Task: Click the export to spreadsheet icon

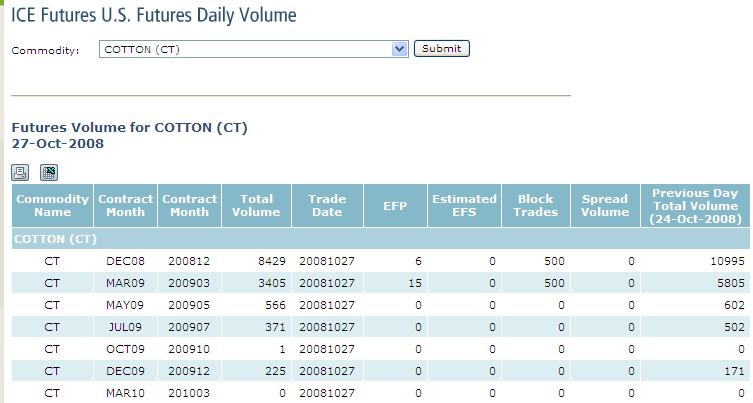Action: click(x=49, y=172)
